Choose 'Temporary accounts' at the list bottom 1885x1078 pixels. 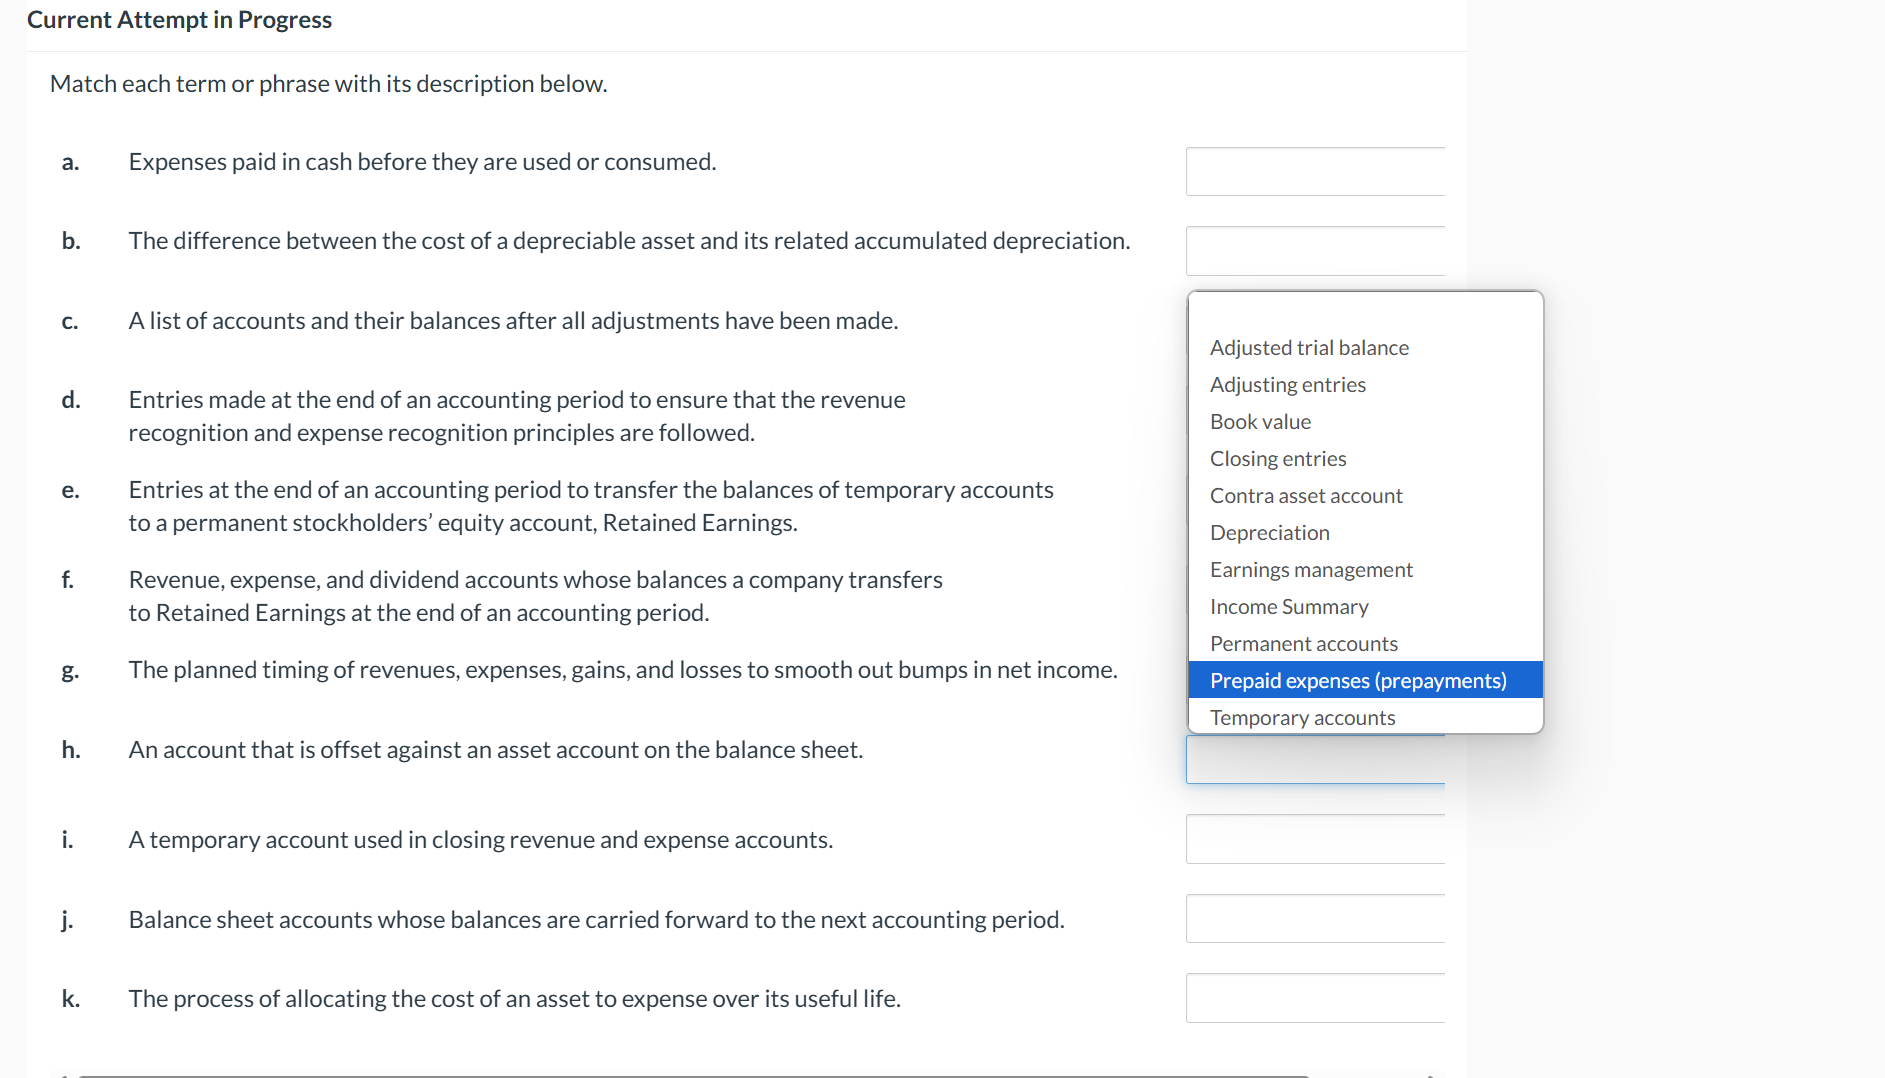[1302, 718]
